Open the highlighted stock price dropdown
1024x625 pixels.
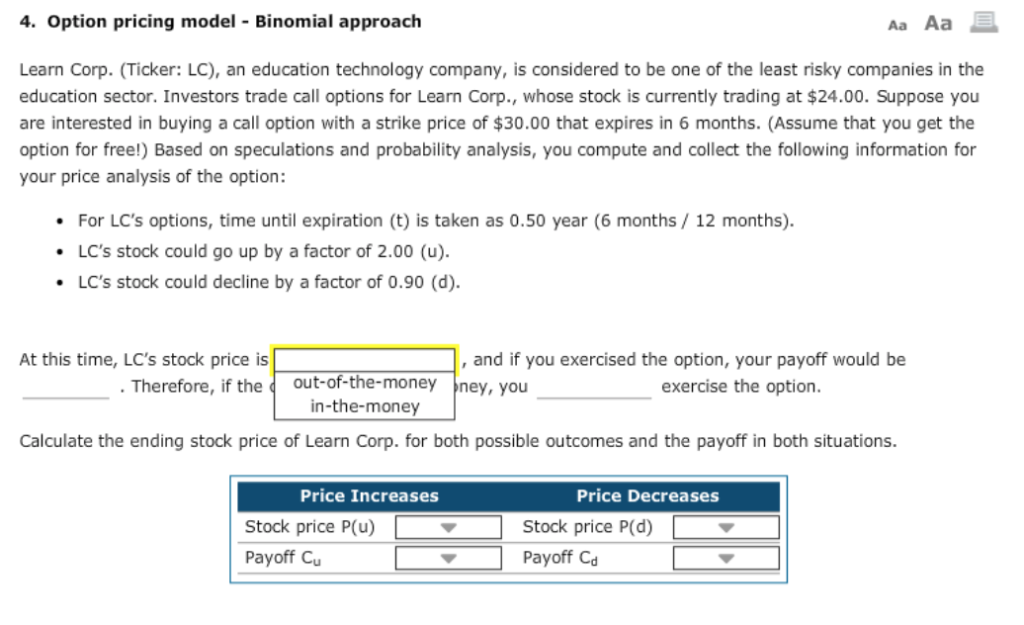pos(364,357)
